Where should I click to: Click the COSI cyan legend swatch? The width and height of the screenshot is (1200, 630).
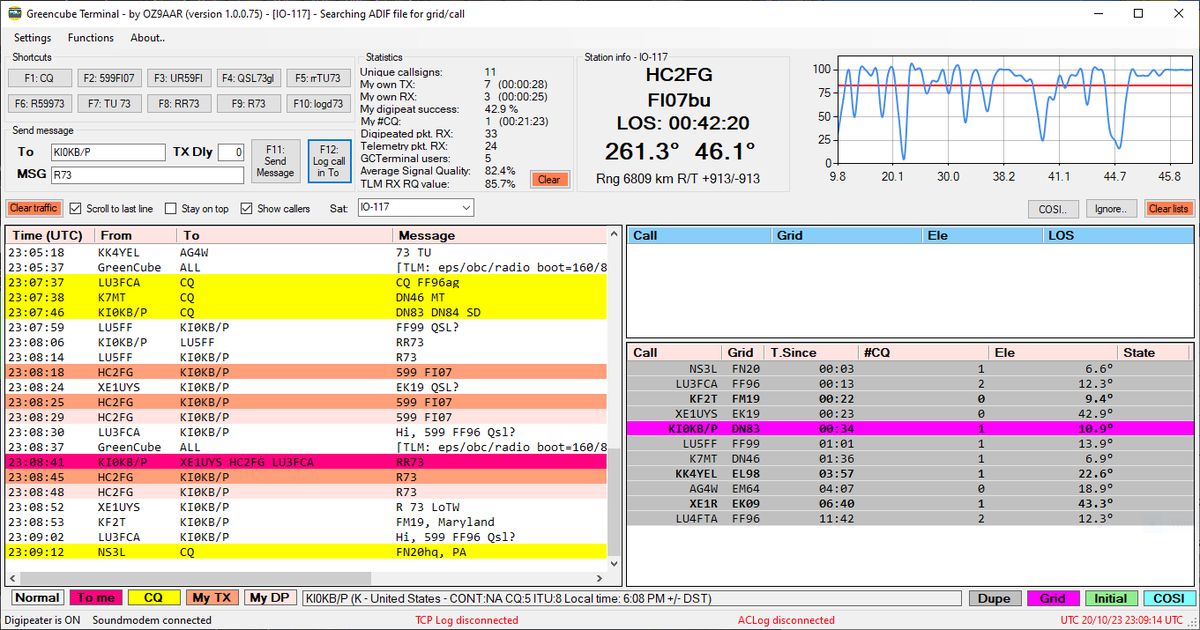coord(1169,598)
